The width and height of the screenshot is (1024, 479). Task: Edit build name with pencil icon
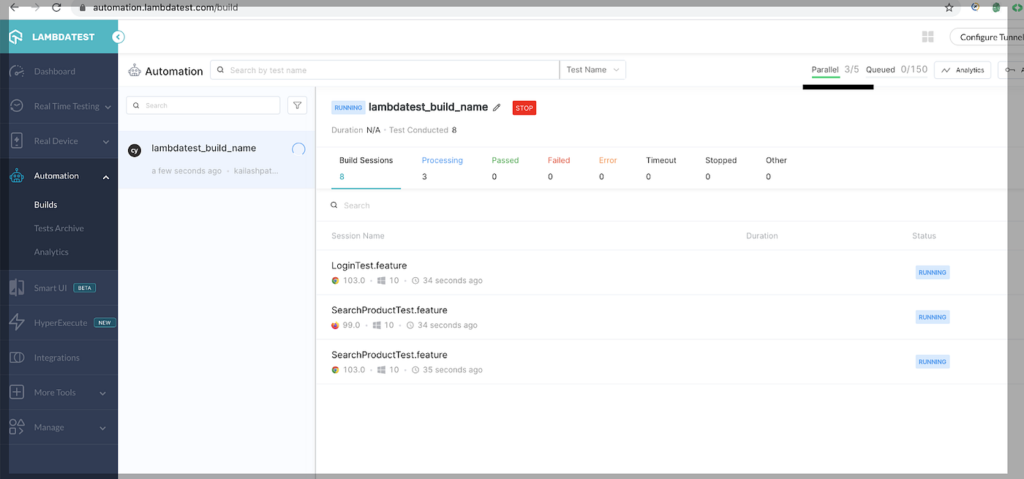point(497,107)
